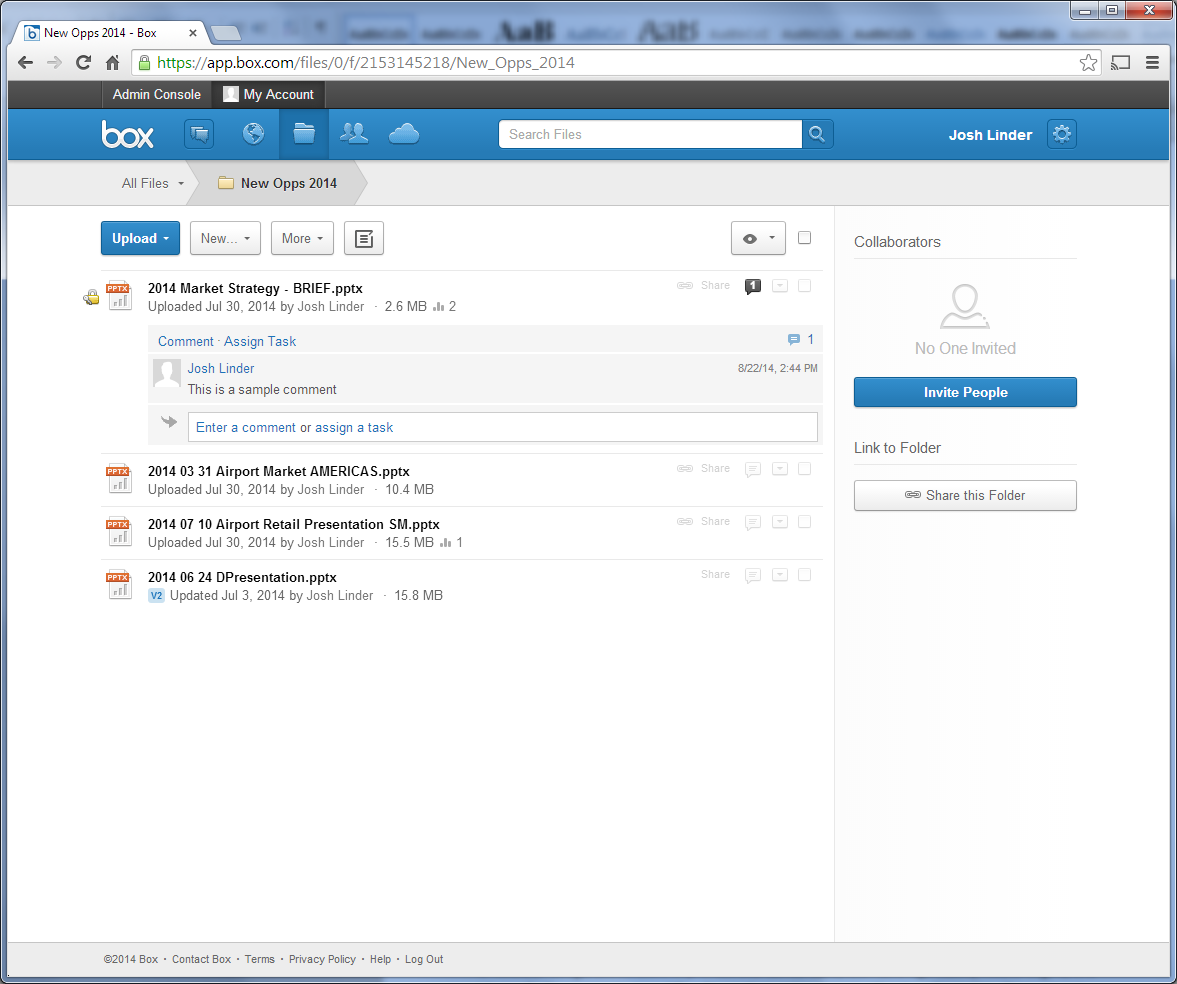The width and height of the screenshot is (1177, 984).
Task: Select the globe icon in the header
Action: point(253,133)
